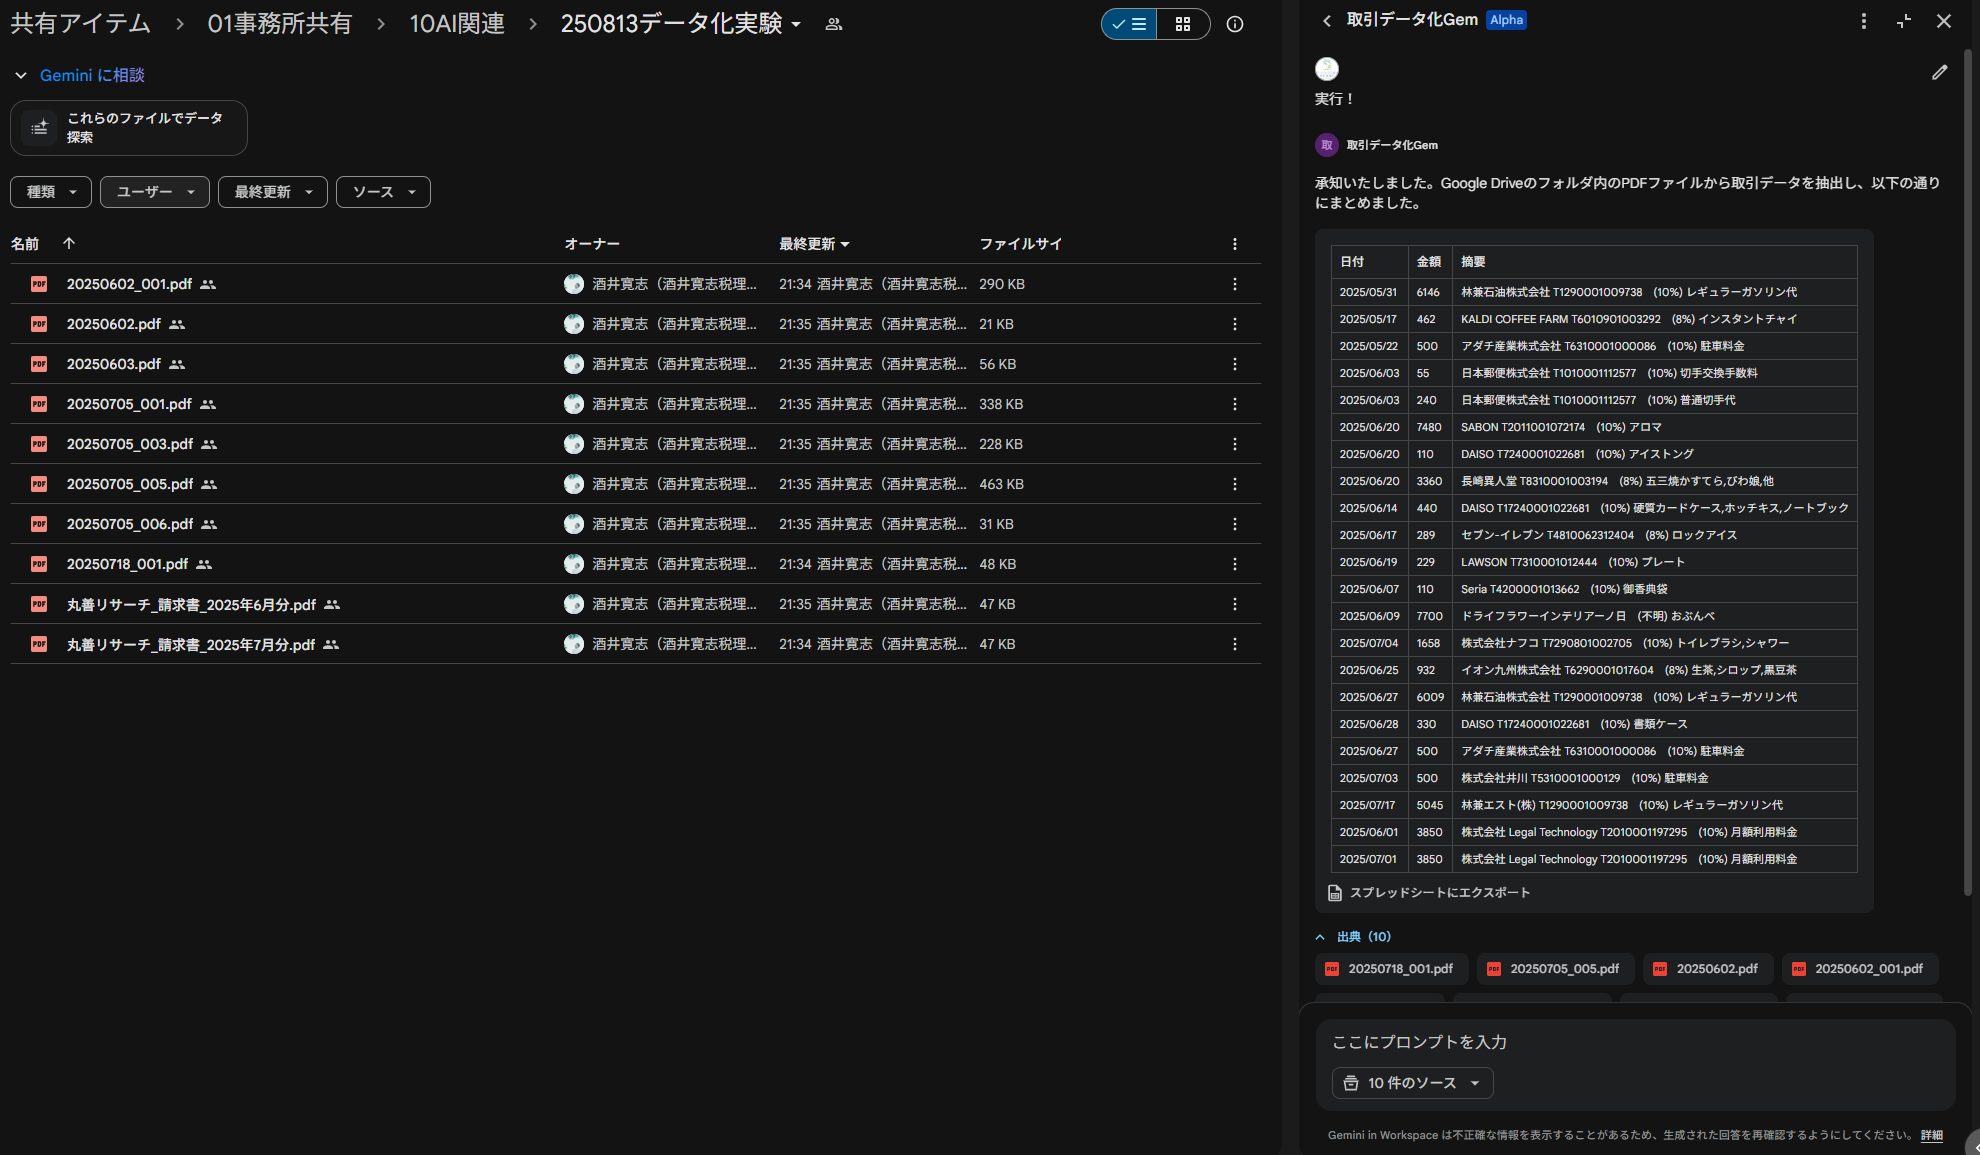The image size is (1980, 1155).
Task: Switch to list layout view
Action: [1129, 24]
